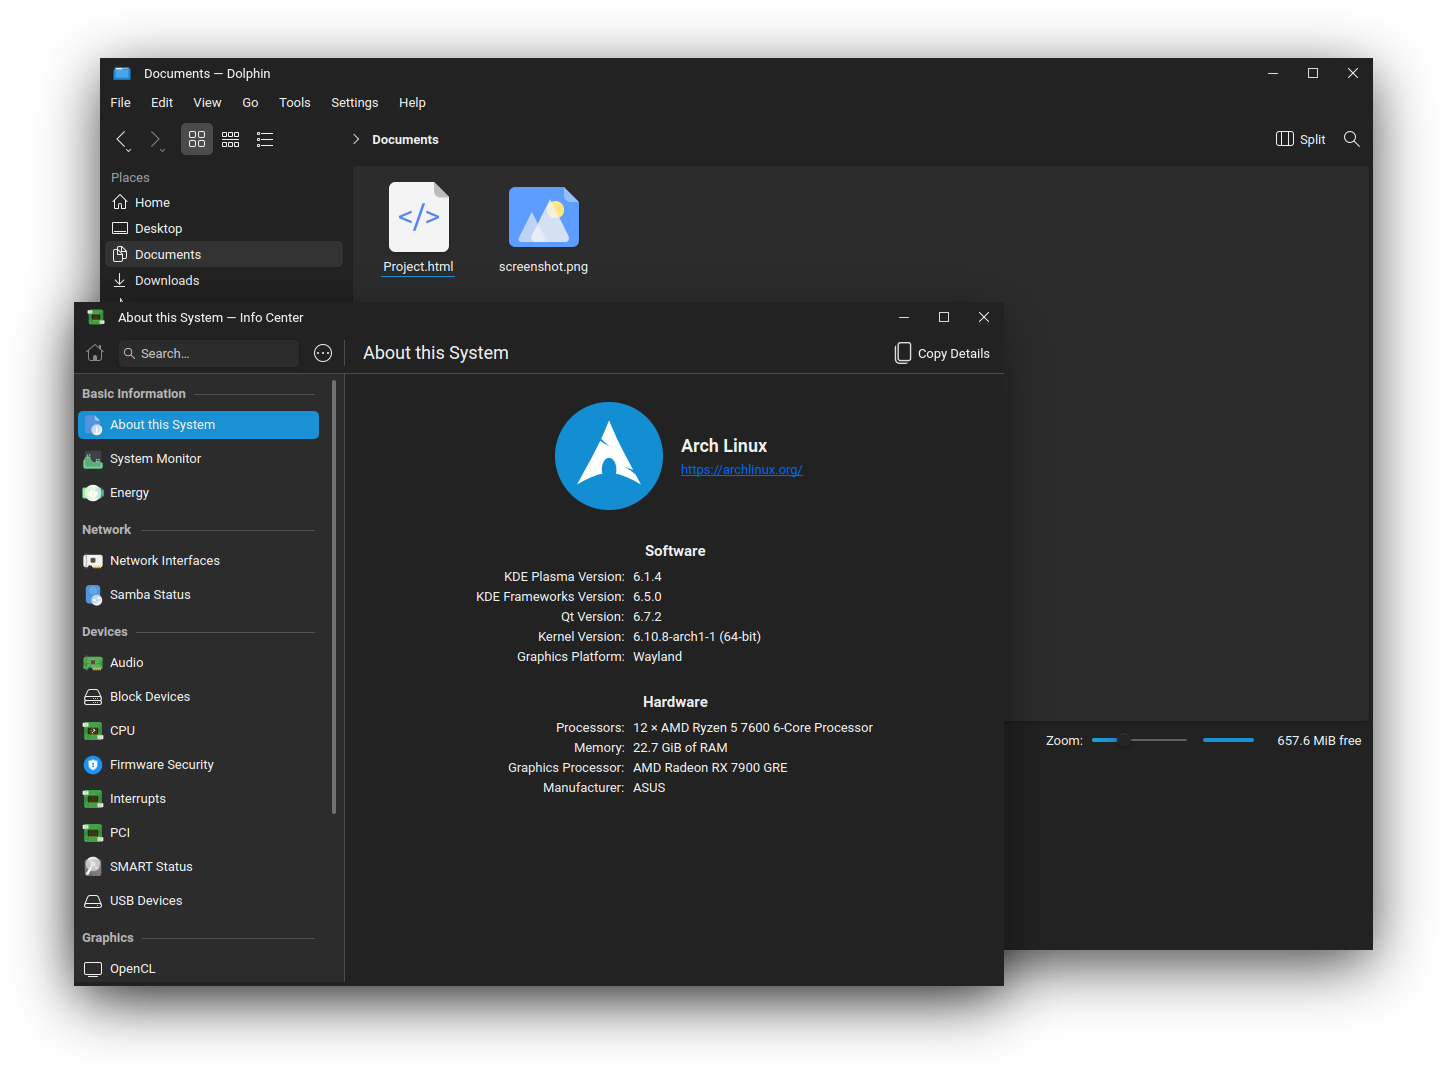The image size is (1447, 1076).
Task: Open the Tools menu
Action: click(x=294, y=103)
